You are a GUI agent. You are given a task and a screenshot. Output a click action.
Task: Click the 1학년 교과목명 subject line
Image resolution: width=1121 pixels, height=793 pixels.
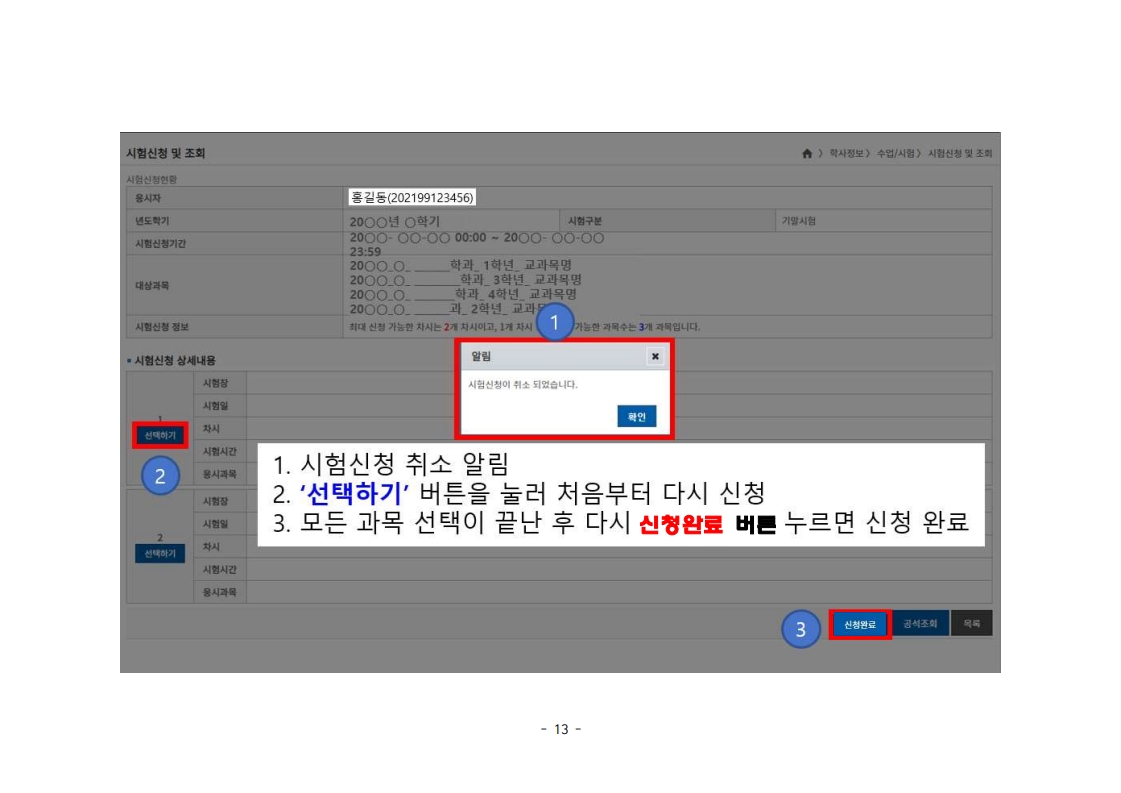coord(460,265)
